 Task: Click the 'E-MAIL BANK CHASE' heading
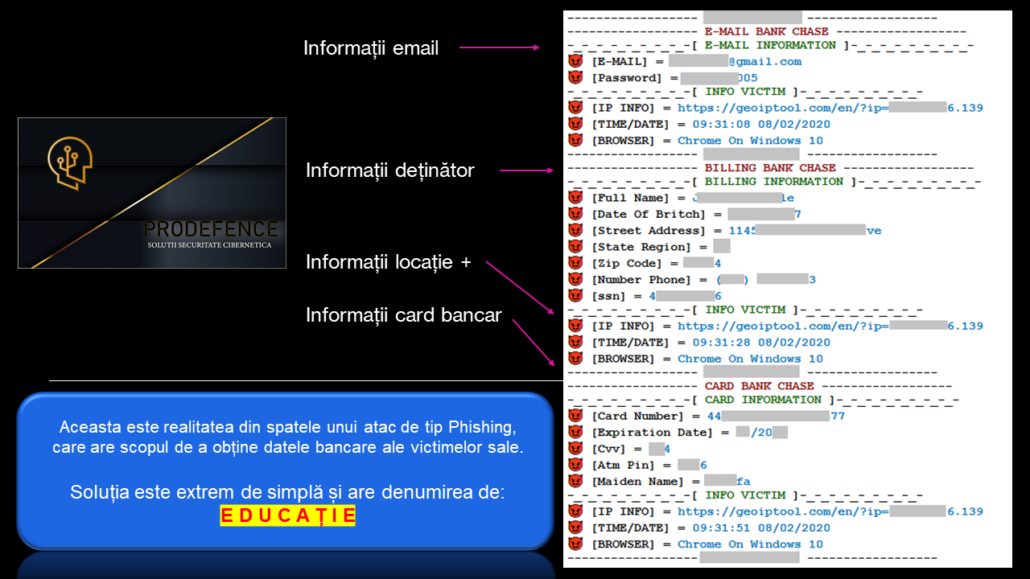coord(766,31)
